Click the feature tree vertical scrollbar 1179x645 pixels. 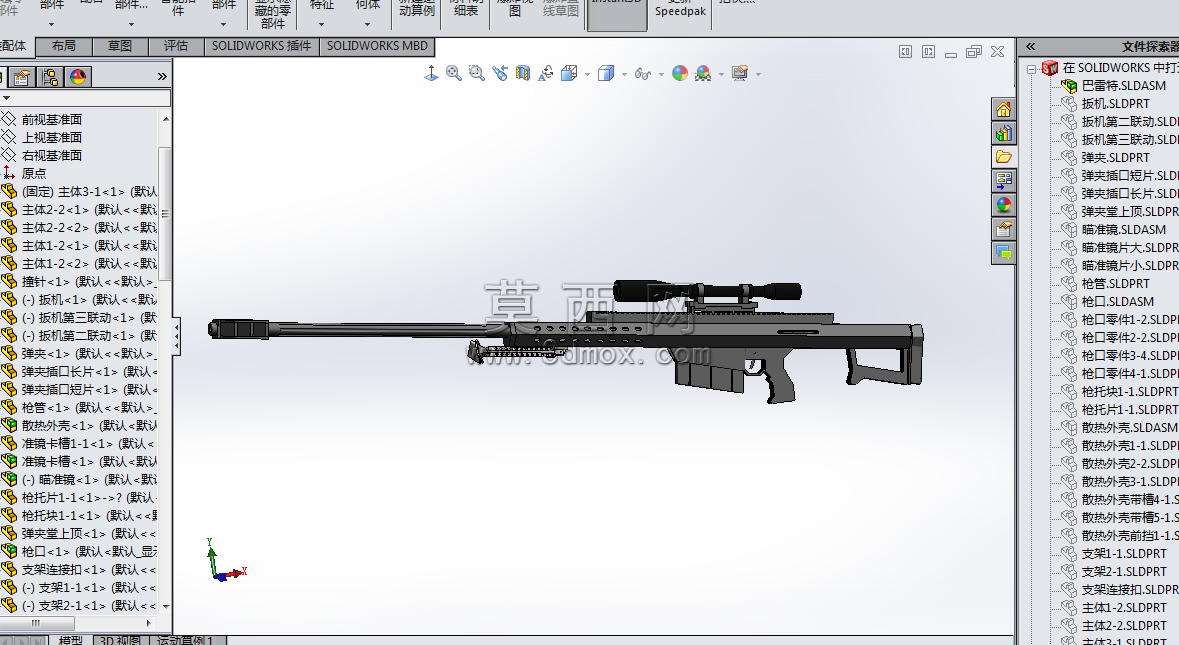point(165,361)
